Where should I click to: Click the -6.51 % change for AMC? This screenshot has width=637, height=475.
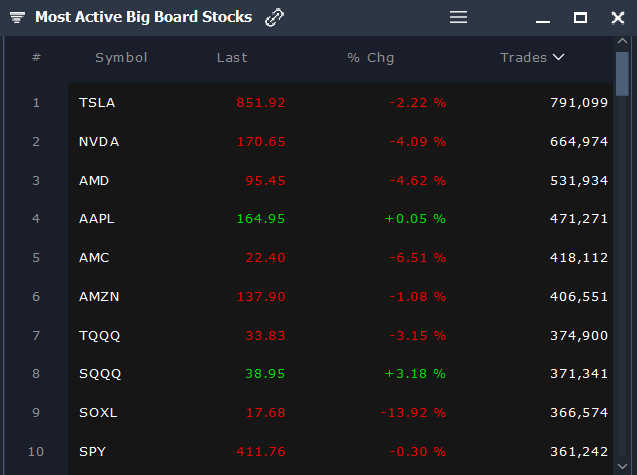(418, 258)
